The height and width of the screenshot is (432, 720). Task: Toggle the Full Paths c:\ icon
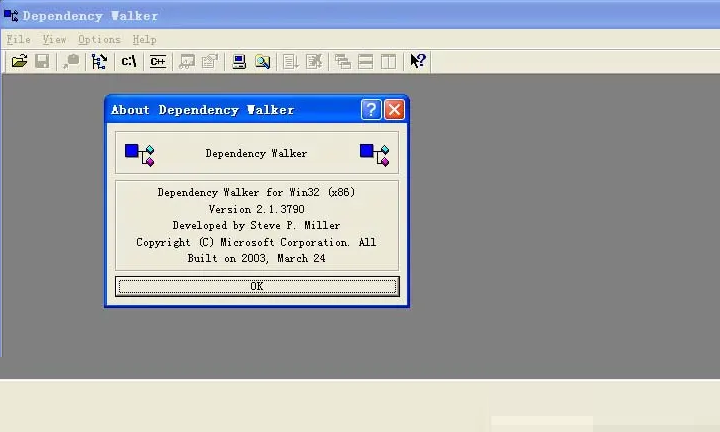click(x=129, y=61)
